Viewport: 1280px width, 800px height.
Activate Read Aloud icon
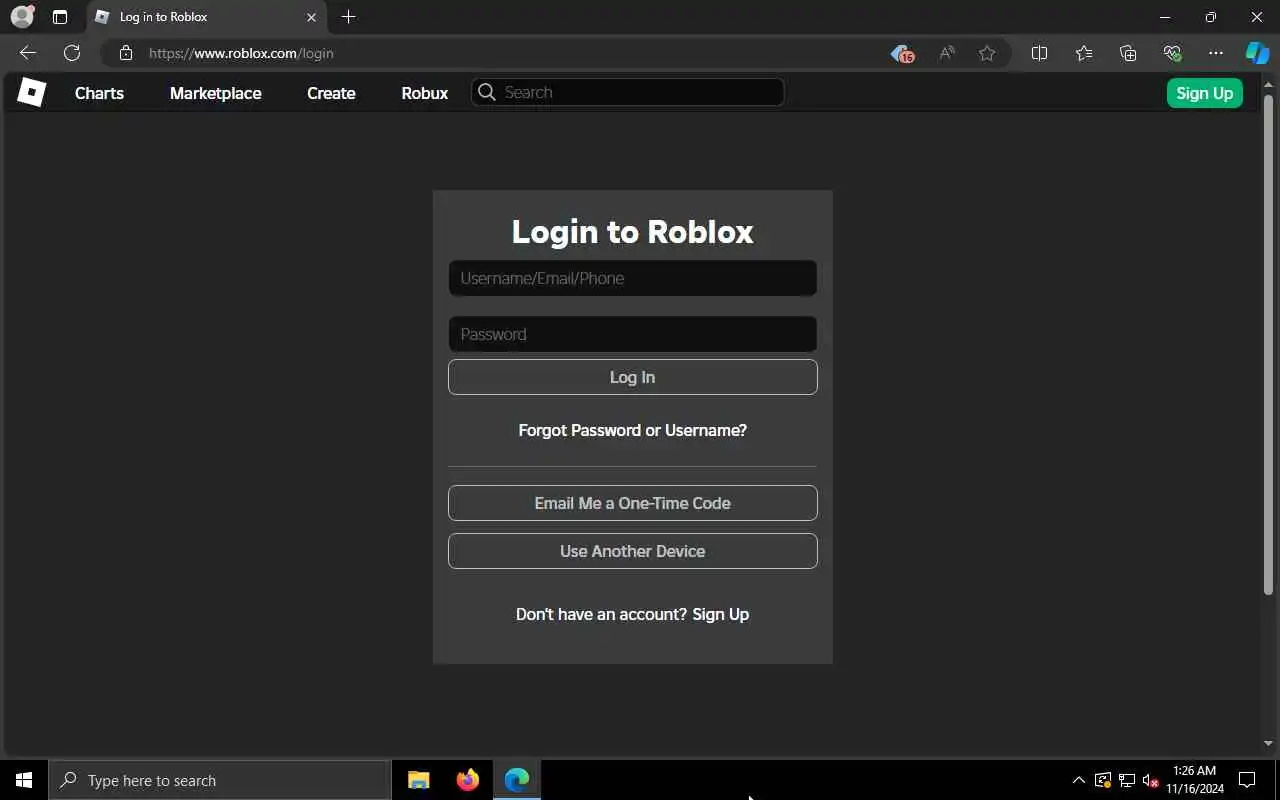(946, 53)
